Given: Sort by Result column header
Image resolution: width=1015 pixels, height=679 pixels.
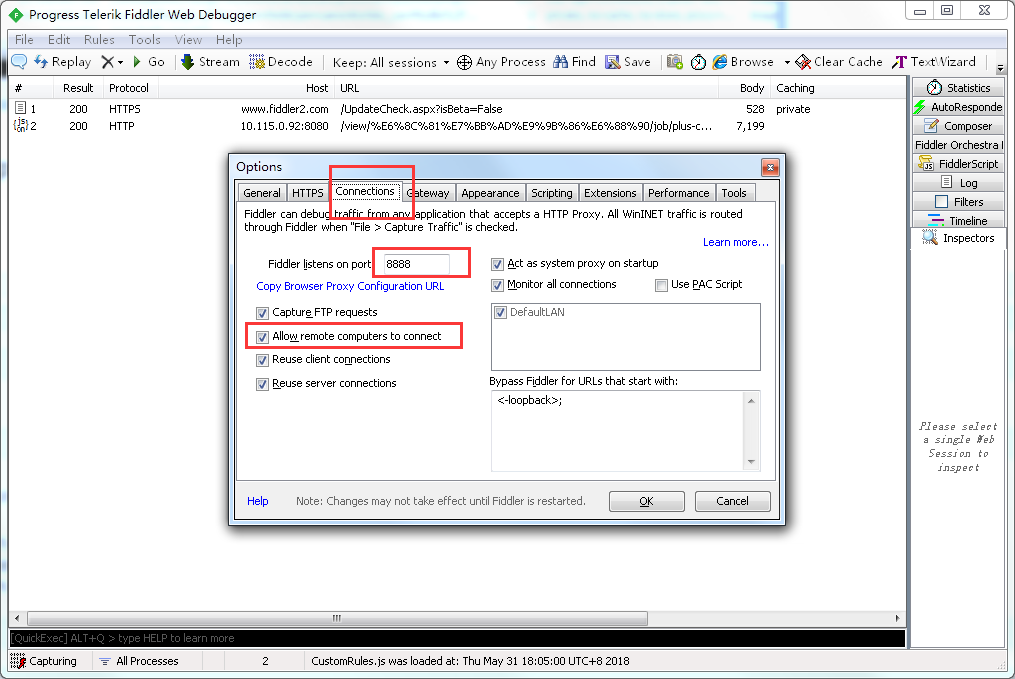Looking at the screenshot, I should [x=78, y=88].
